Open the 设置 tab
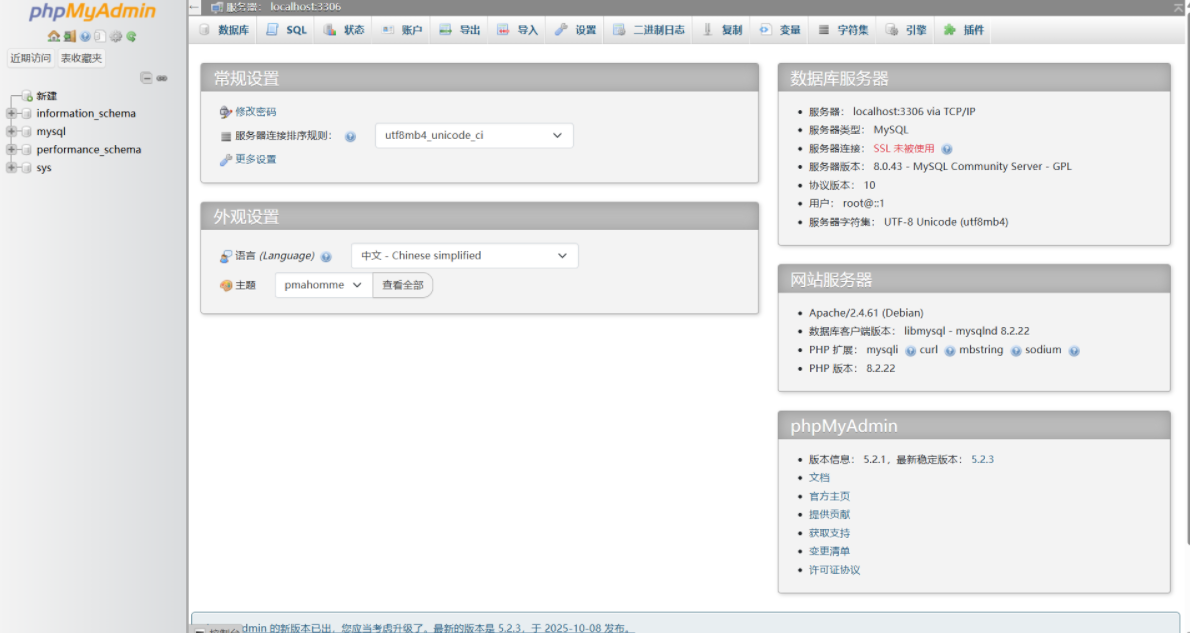The width and height of the screenshot is (1190, 633). click(x=575, y=30)
